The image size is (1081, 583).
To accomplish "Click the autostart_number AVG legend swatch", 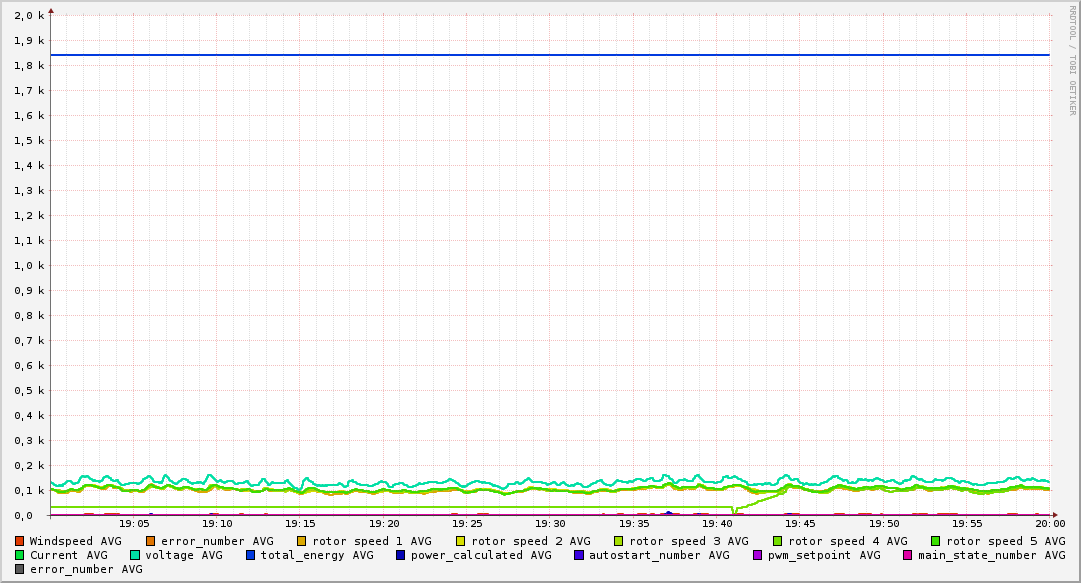I will [x=579, y=555].
